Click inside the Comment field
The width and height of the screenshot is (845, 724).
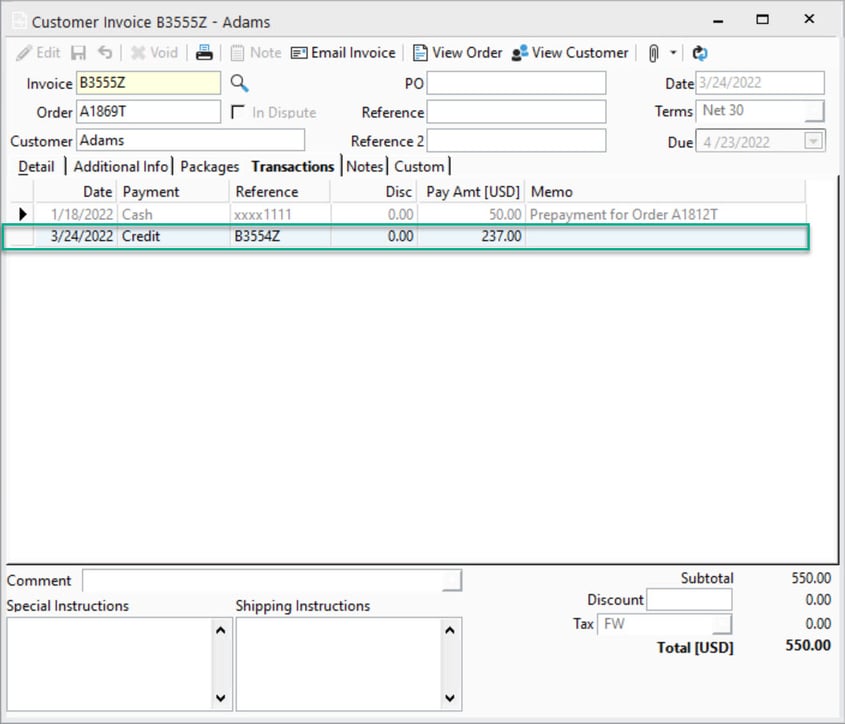point(270,580)
